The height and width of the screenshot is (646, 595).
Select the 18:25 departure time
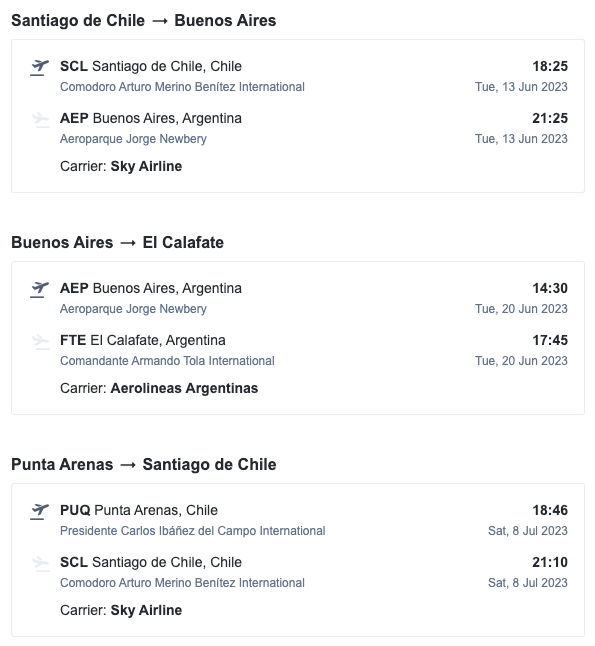click(x=550, y=66)
